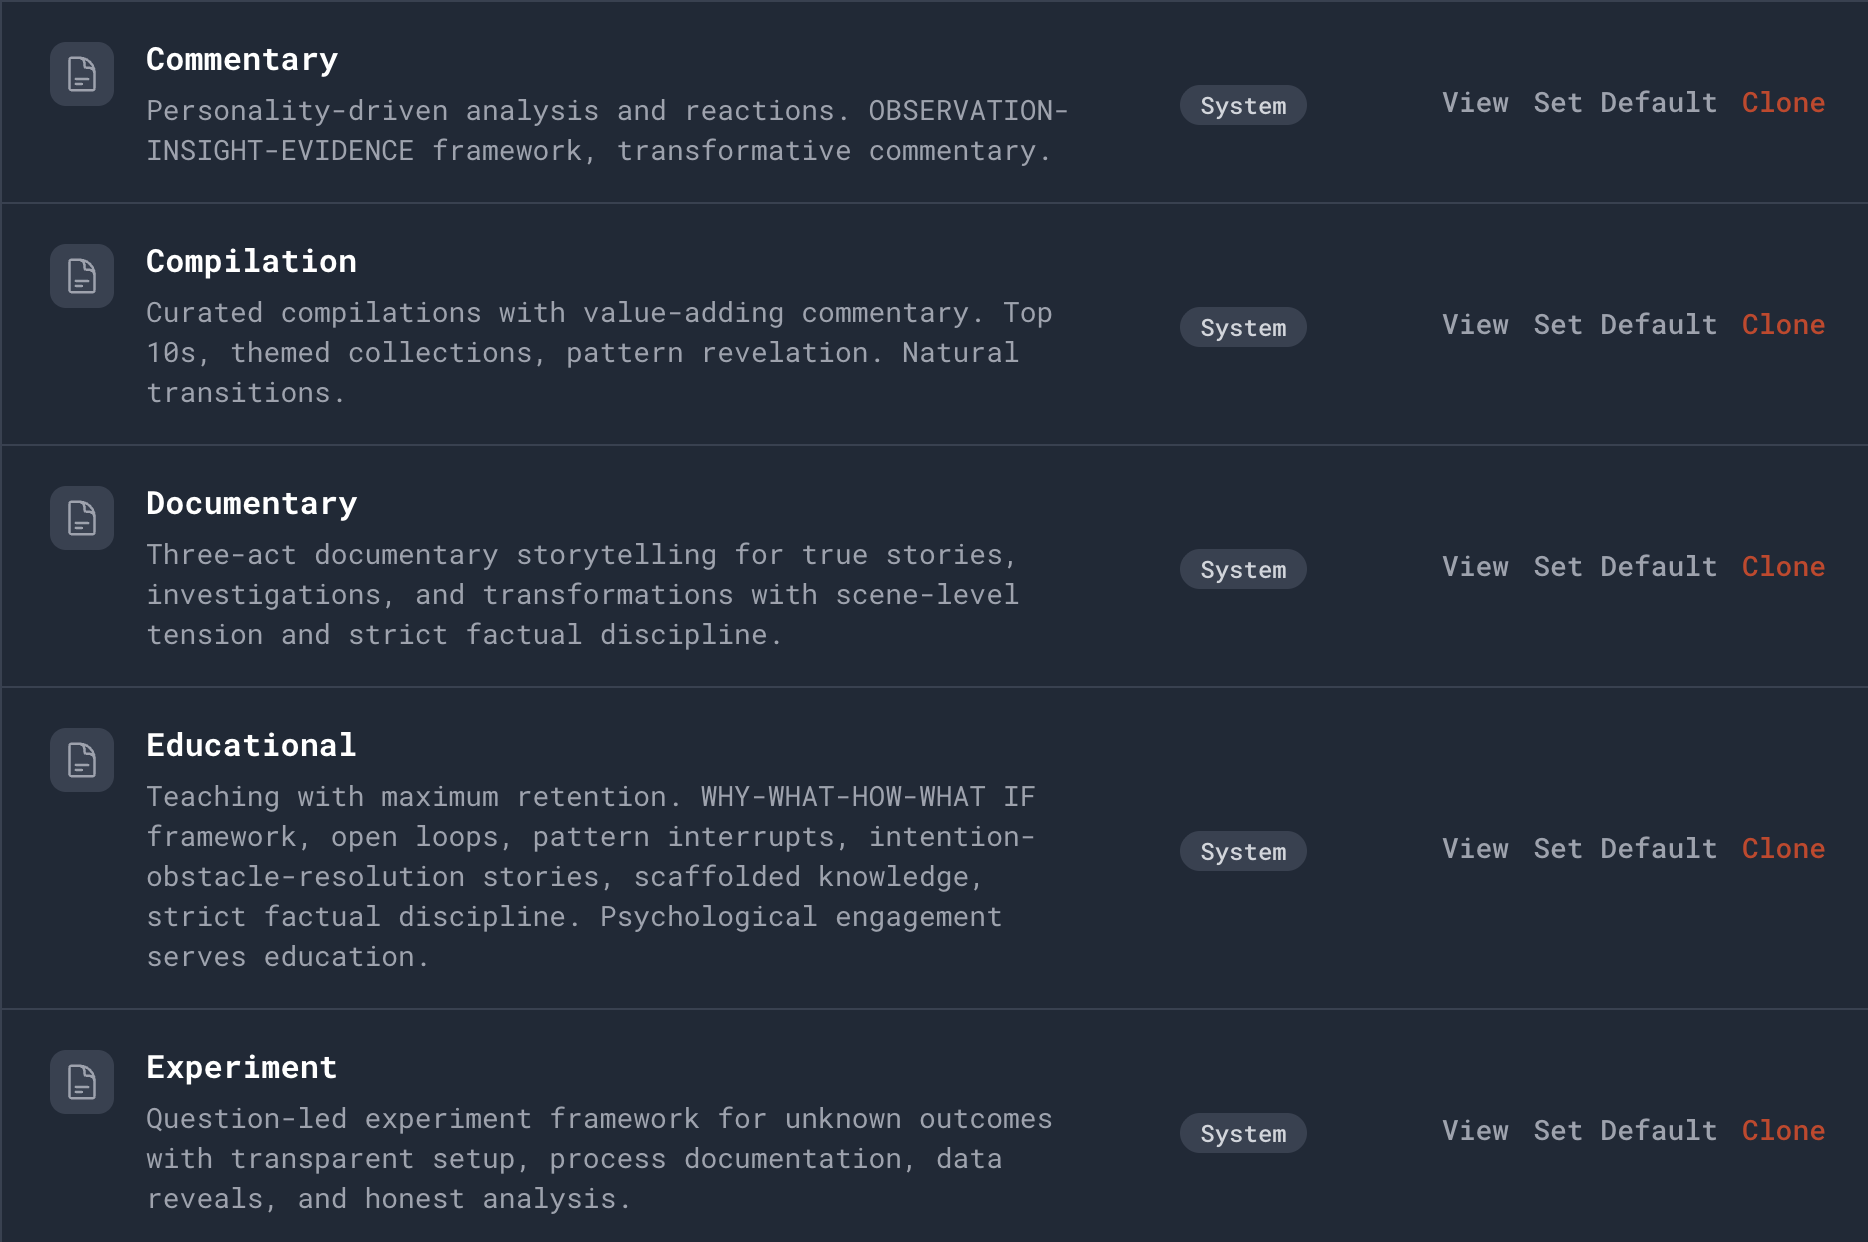Click the System badge on Commentary
Viewport: 1868px width, 1242px height.
coord(1242,105)
